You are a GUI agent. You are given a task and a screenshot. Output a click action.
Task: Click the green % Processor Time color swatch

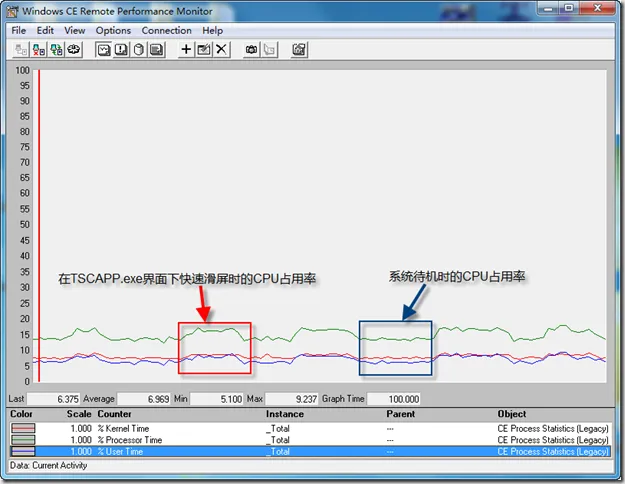pos(23,440)
